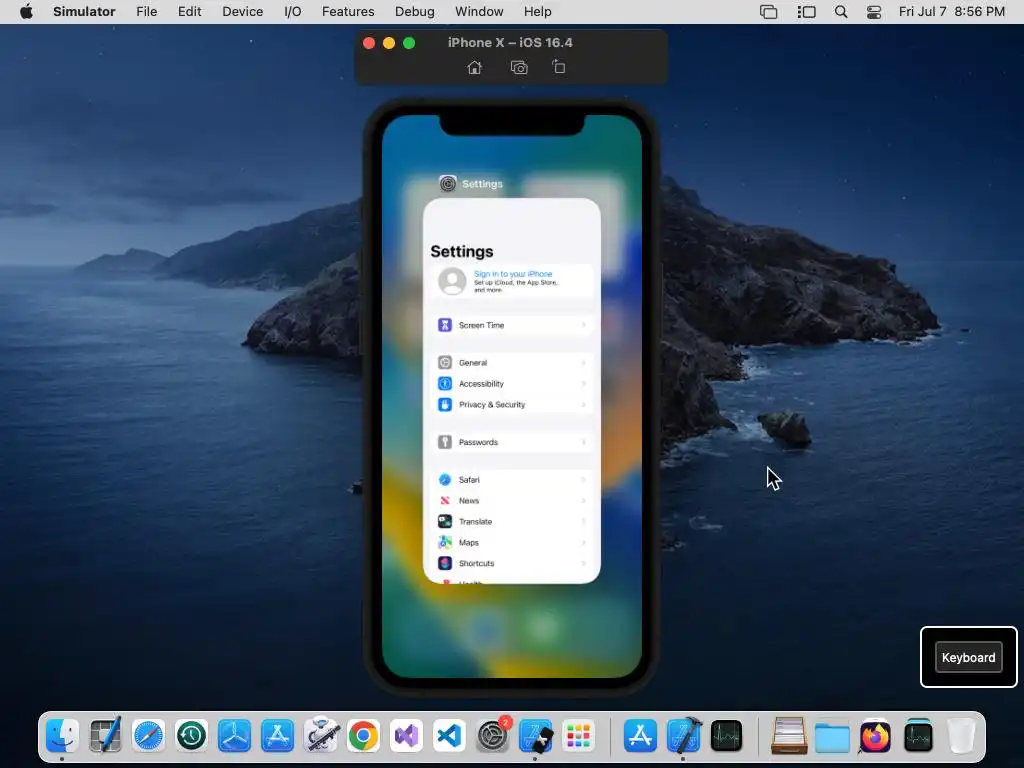Open the Features menu
This screenshot has width=1024, height=768.
click(x=348, y=12)
